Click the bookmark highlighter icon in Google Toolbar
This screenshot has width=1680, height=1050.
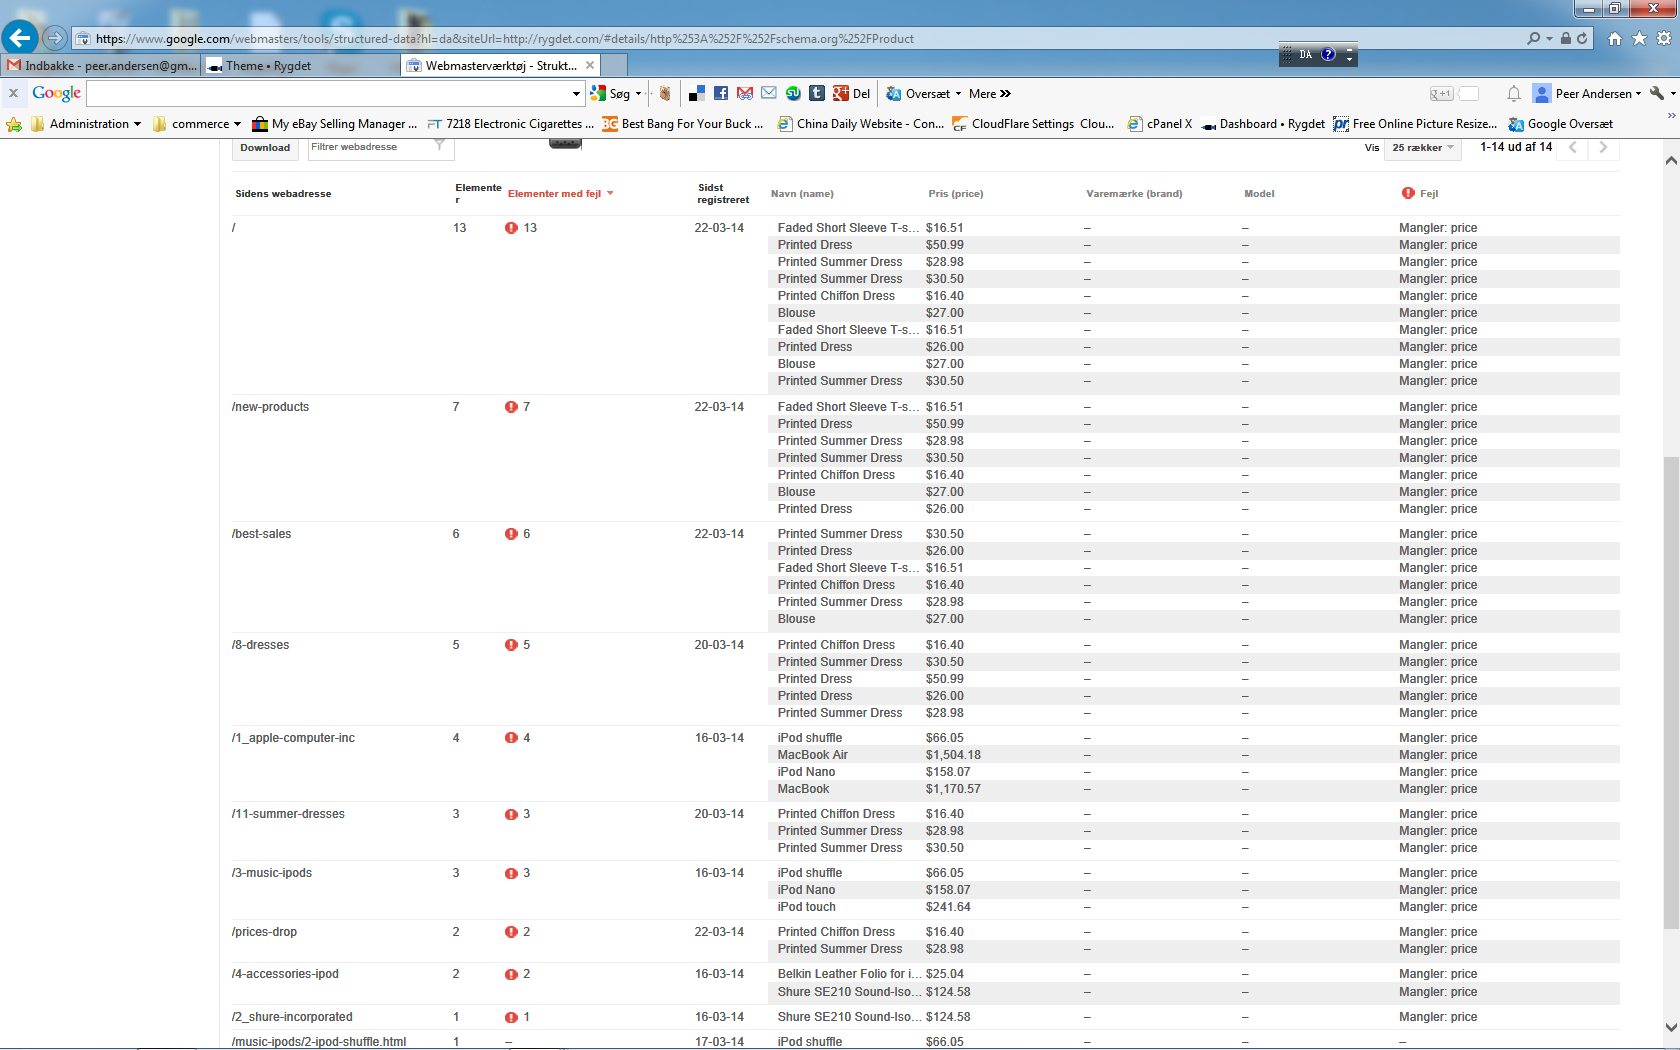click(665, 93)
